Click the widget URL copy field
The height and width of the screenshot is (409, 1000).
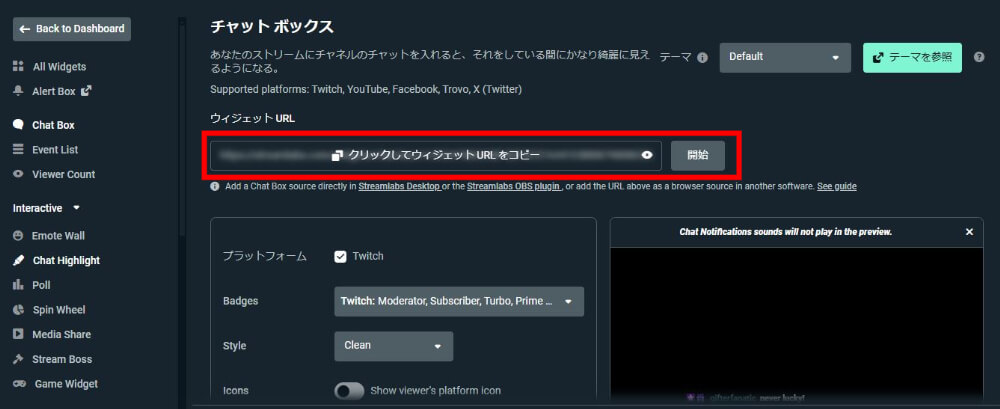click(436, 156)
